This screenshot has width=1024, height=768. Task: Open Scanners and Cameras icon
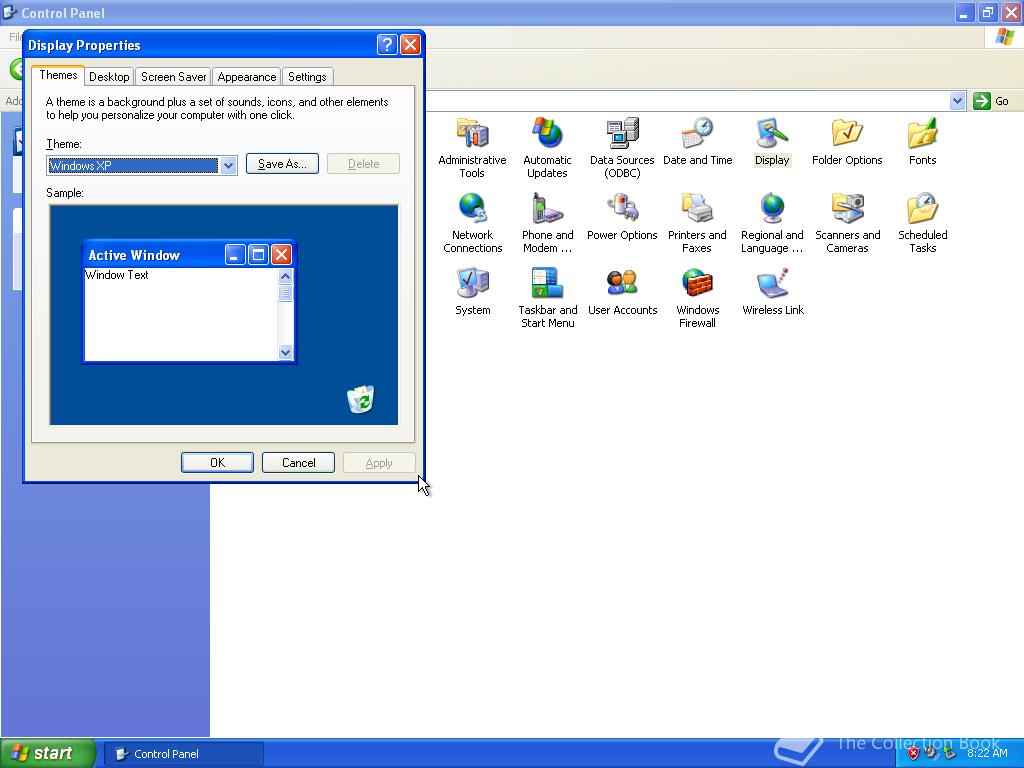coord(847,208)
